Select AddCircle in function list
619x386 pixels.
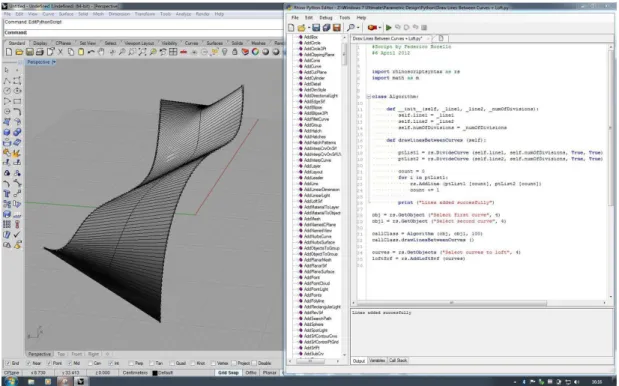click(312, 43)
